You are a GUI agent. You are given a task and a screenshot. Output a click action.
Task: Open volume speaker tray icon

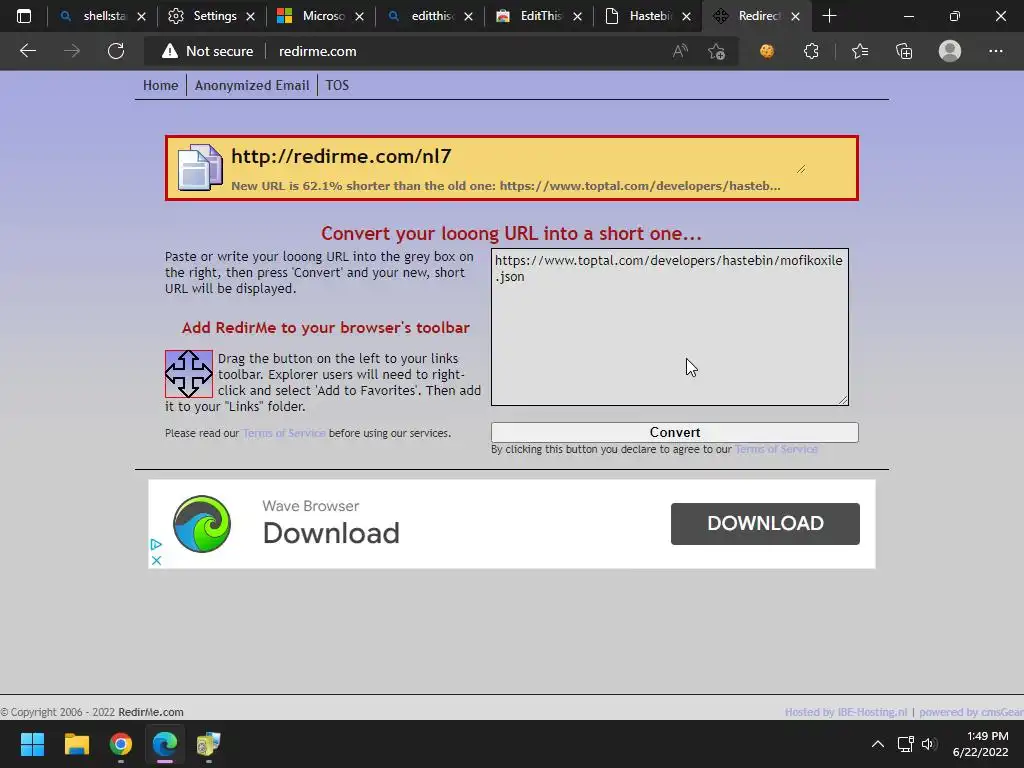[x=929, y=744]
